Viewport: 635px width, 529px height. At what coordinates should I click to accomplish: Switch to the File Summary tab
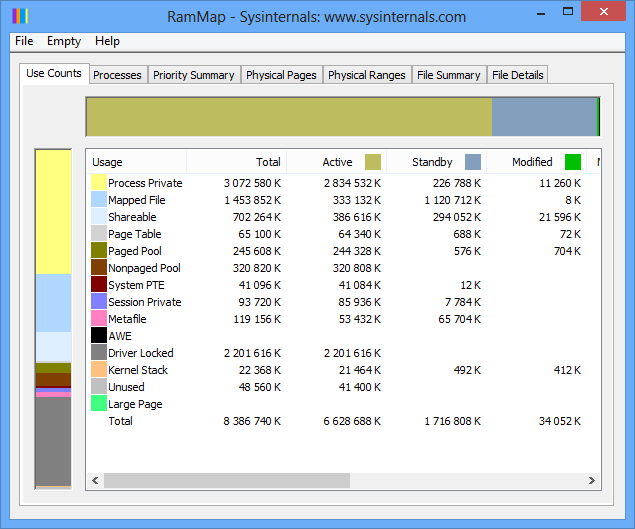449,75
